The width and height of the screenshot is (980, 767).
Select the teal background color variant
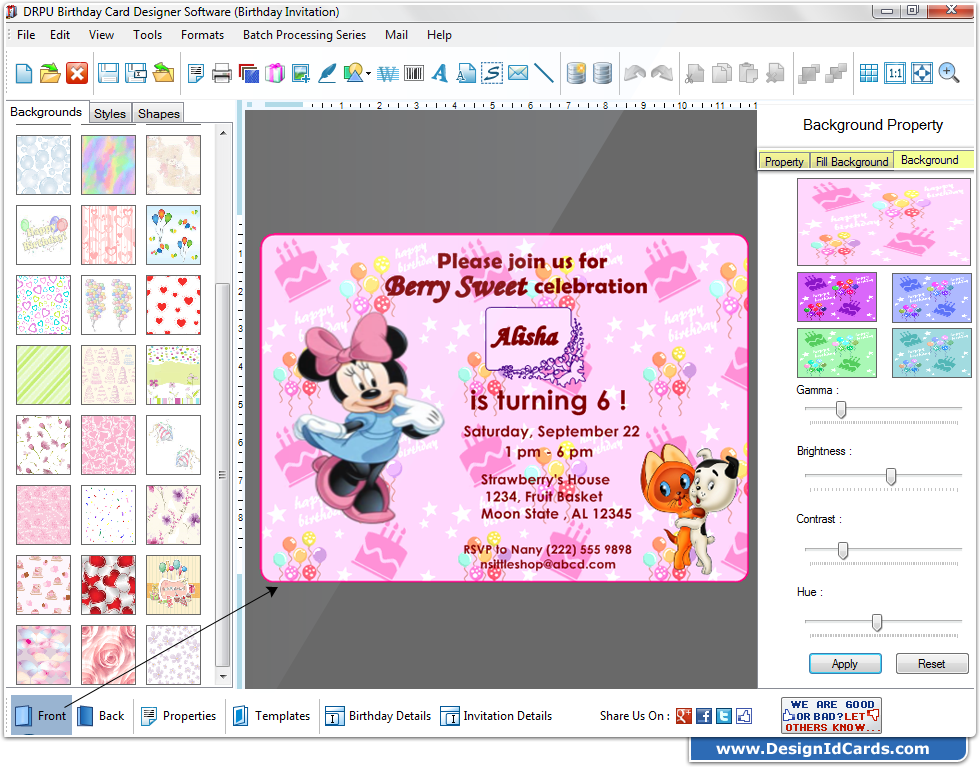(x=931, y=353)
